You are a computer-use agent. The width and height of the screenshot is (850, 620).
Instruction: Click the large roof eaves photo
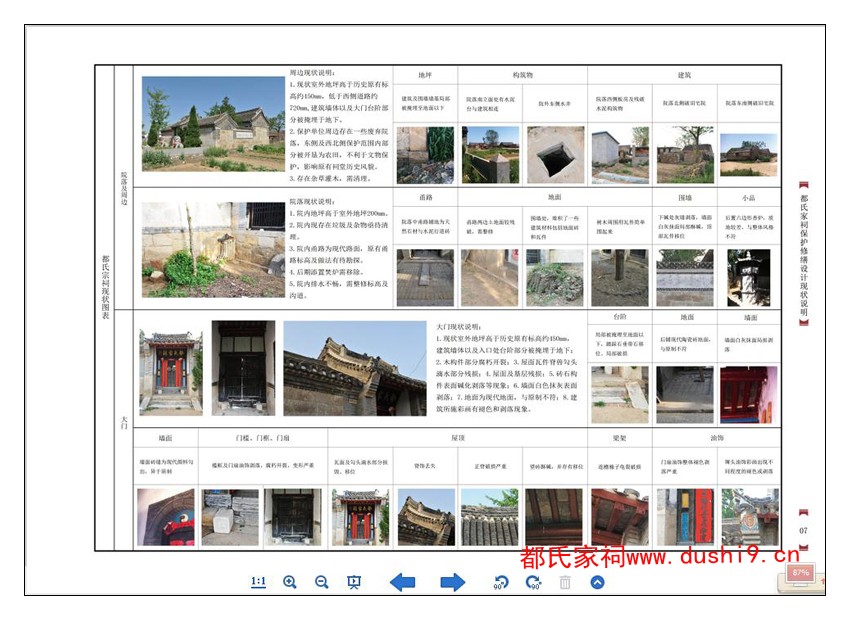coord(355,367)
